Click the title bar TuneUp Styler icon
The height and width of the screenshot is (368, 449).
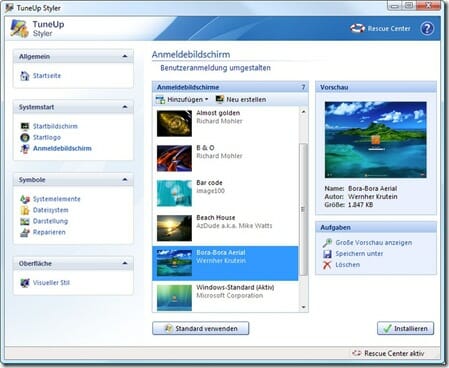(x=9, y=8)
